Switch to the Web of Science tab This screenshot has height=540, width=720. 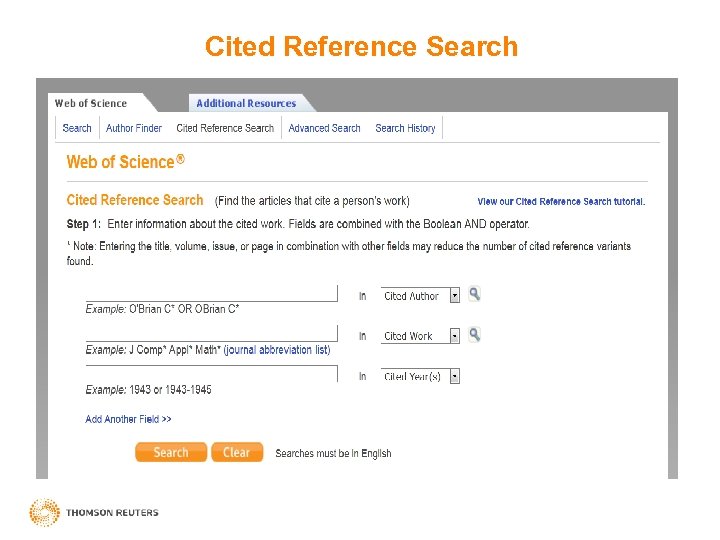91,103
